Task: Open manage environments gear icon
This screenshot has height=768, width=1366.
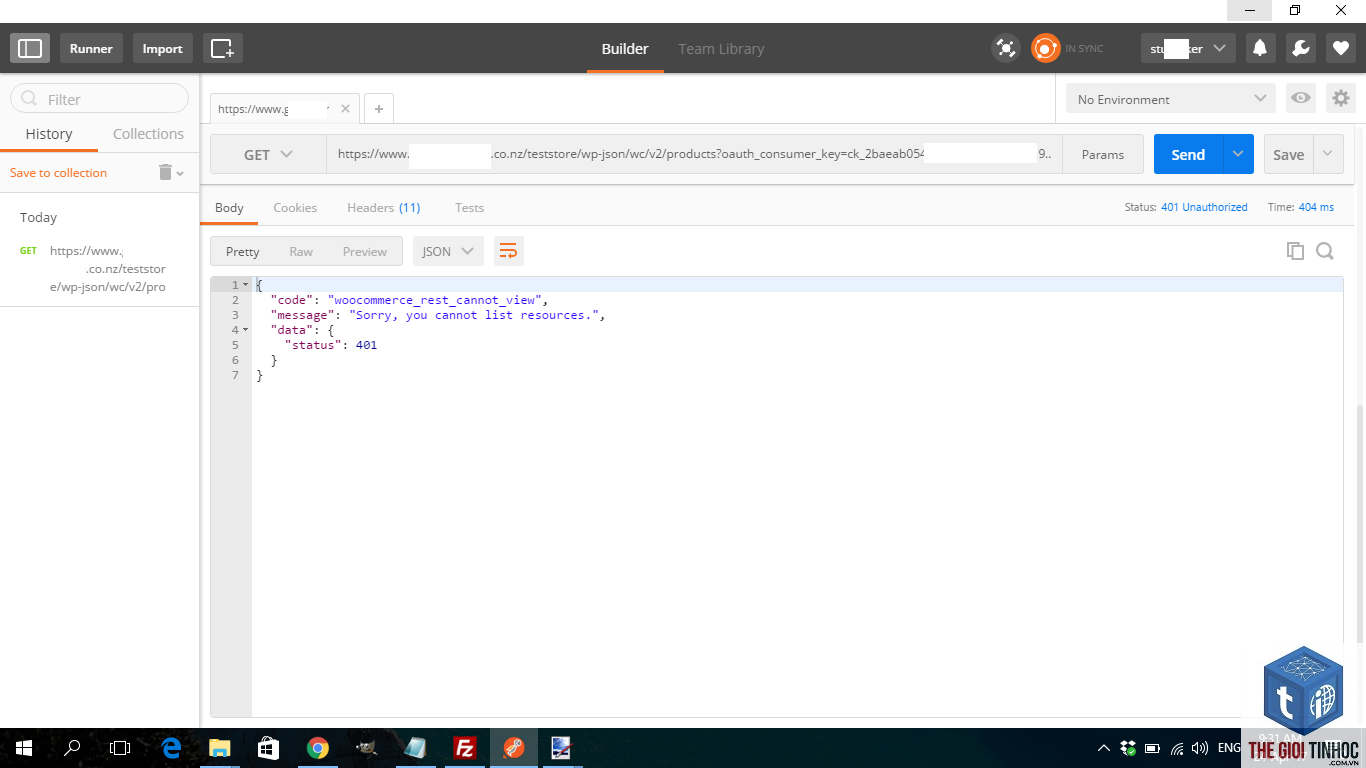Action: click(x=1341, y=98)
